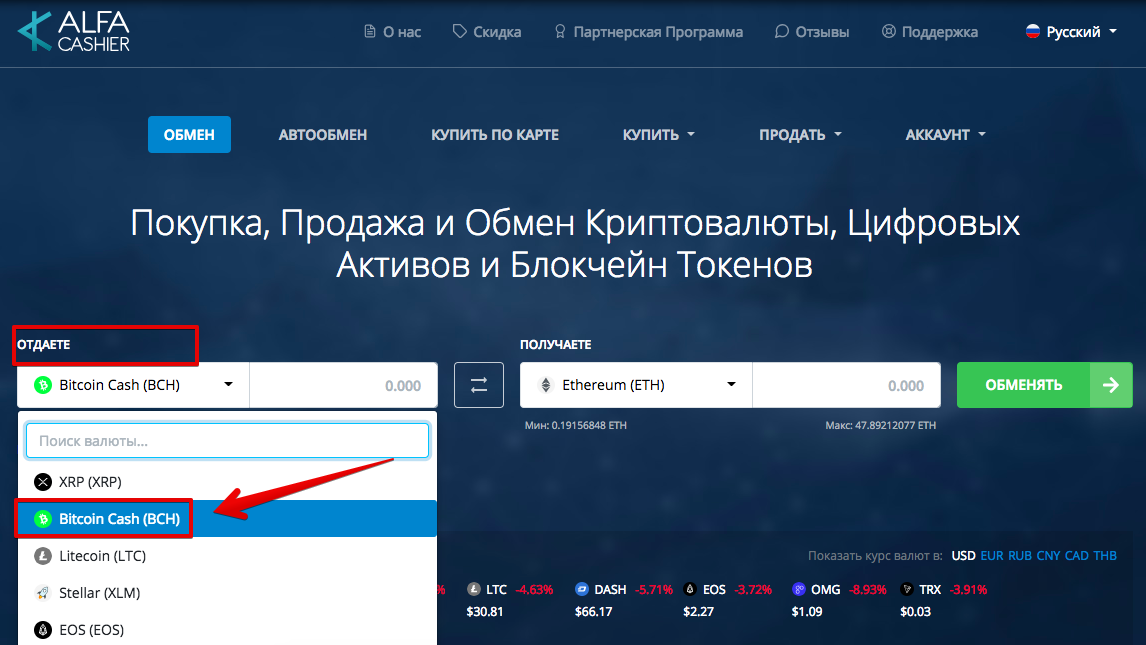Open the Партнерская Программа link
This screenshot has height=645, width=1146.
click(648, 31)
